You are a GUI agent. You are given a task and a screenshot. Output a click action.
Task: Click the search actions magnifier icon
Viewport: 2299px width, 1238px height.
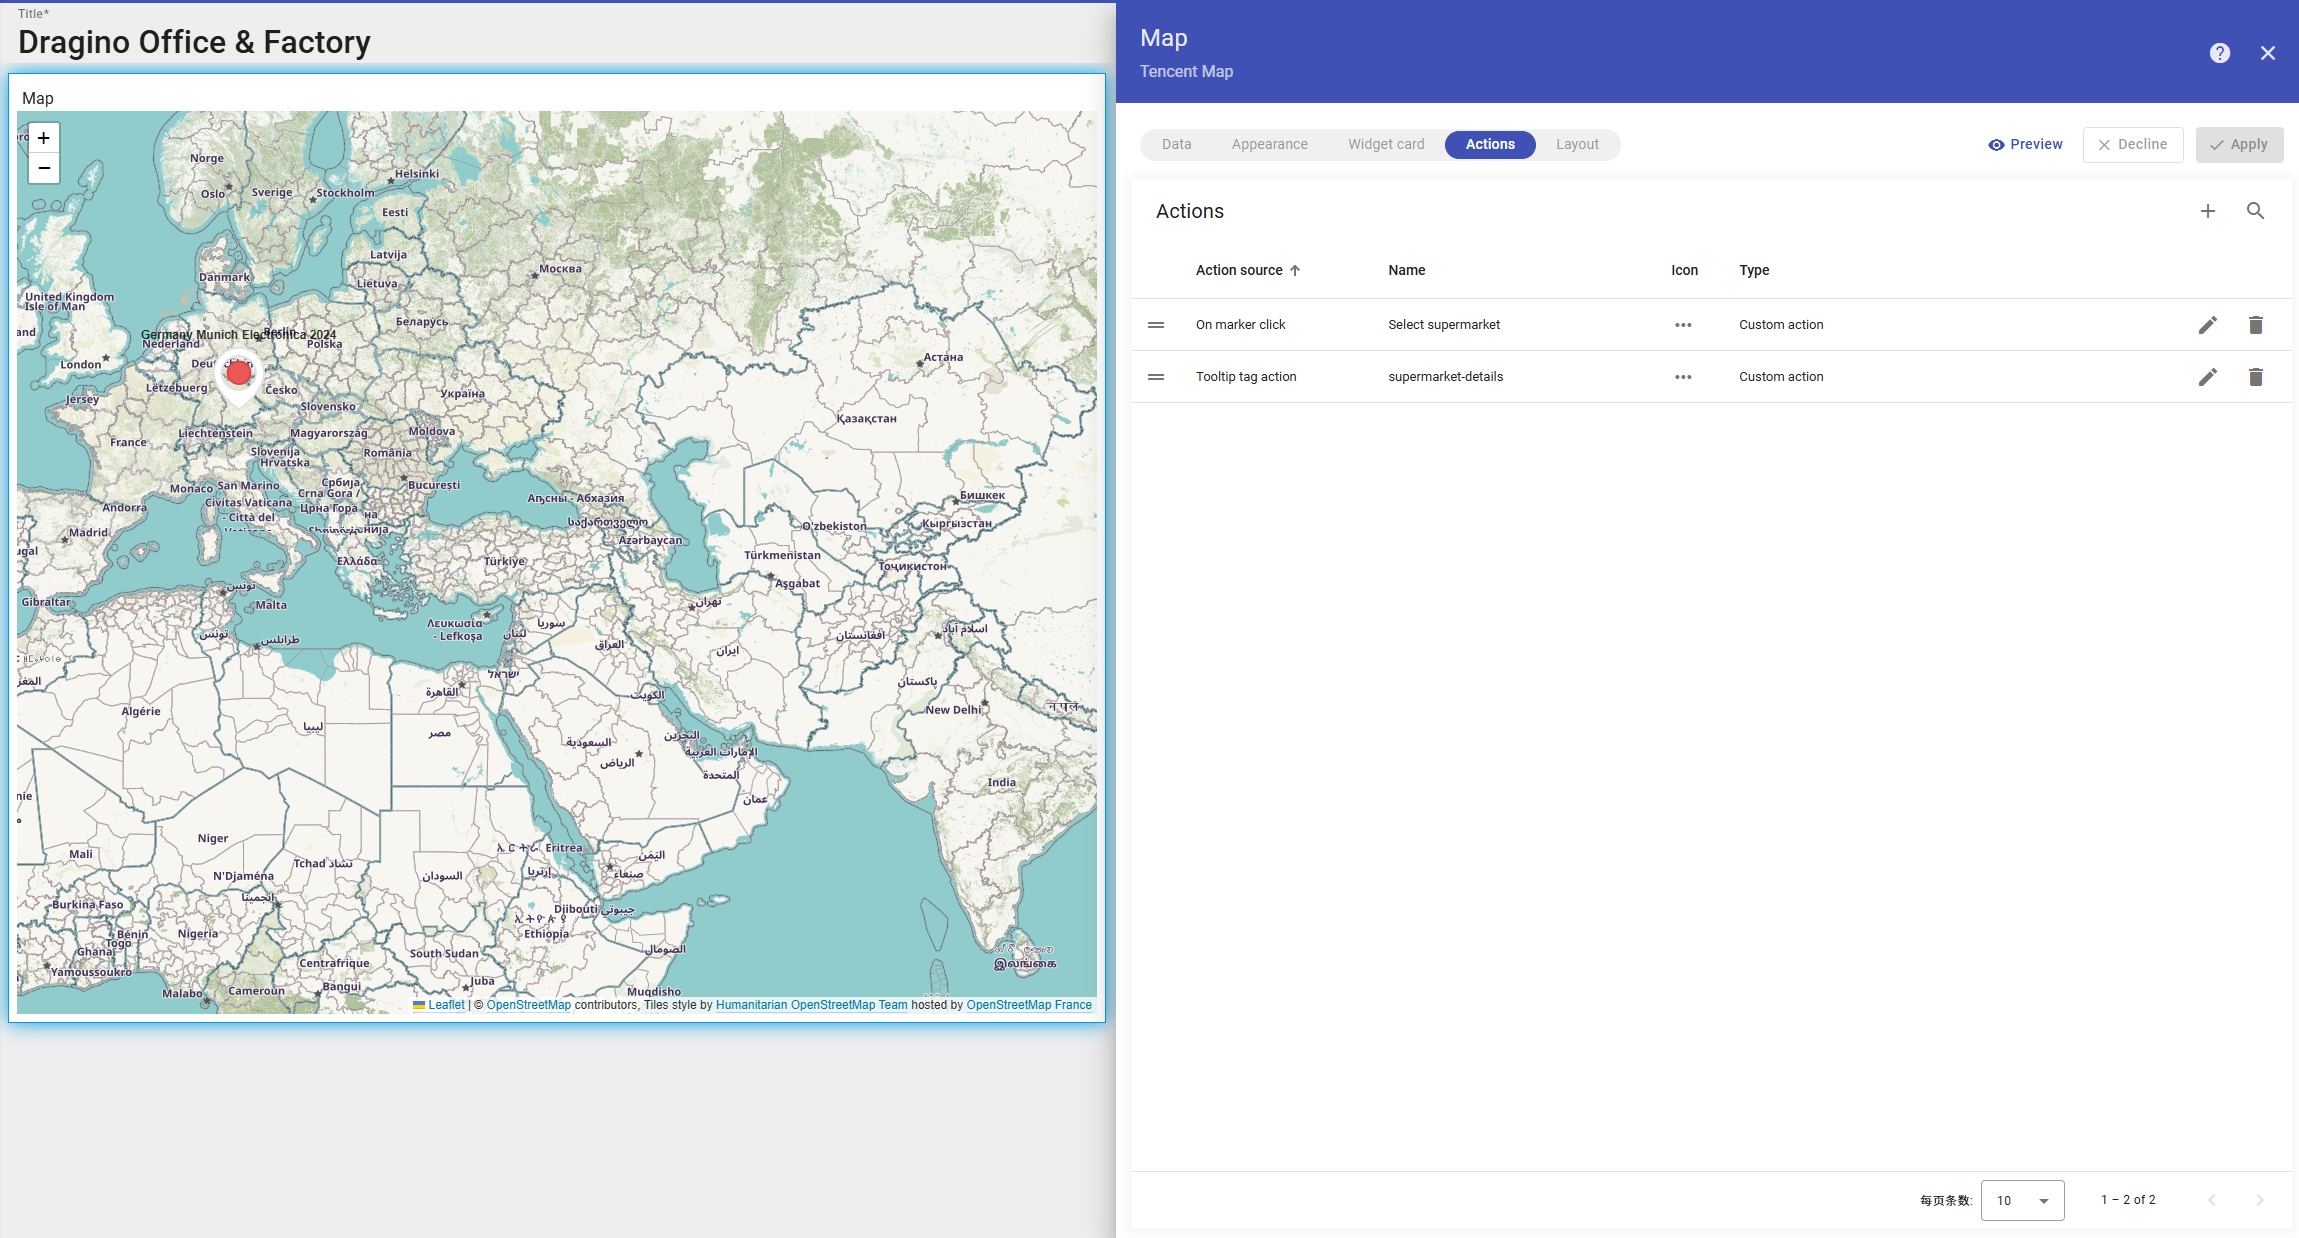click(x=2255, y=211)
